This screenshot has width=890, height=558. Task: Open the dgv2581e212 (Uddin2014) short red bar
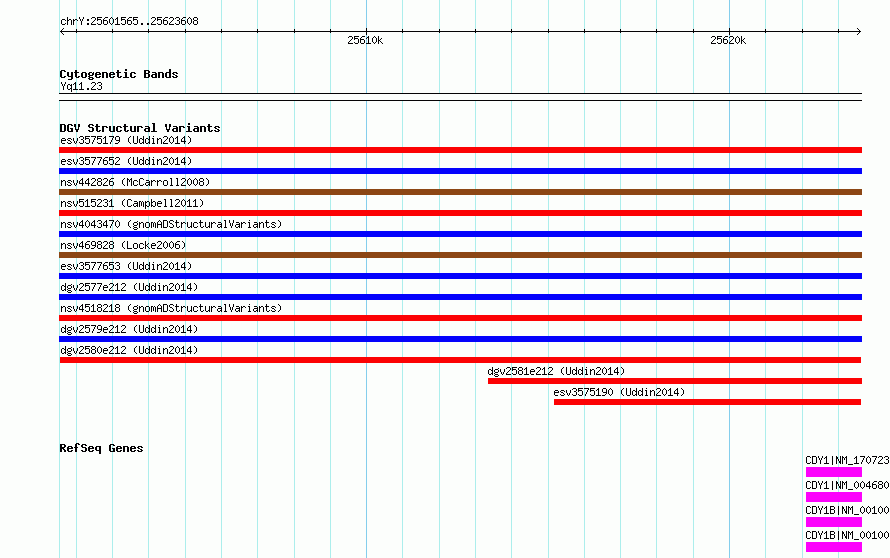(x=675, y=381)
